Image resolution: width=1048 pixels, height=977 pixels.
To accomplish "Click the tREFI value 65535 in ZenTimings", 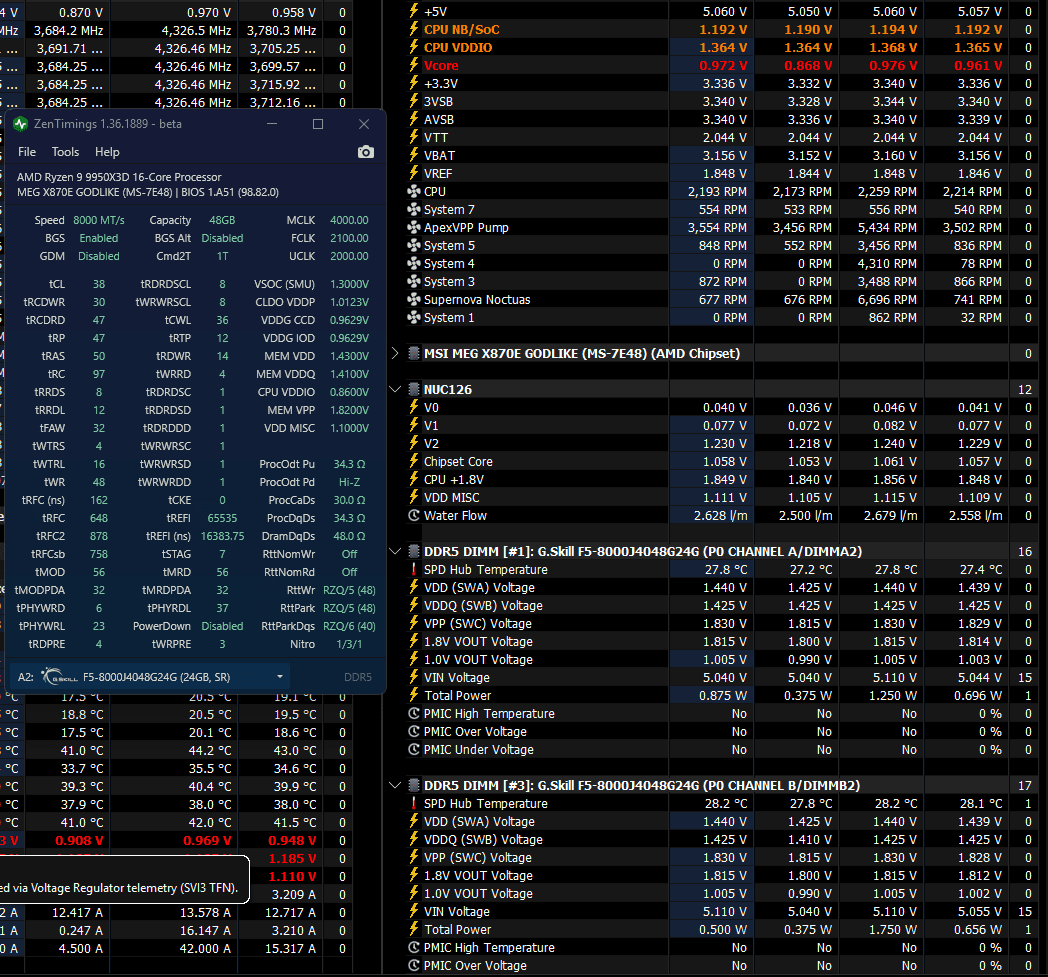I will pyautogui.click(x=223, y=518).
